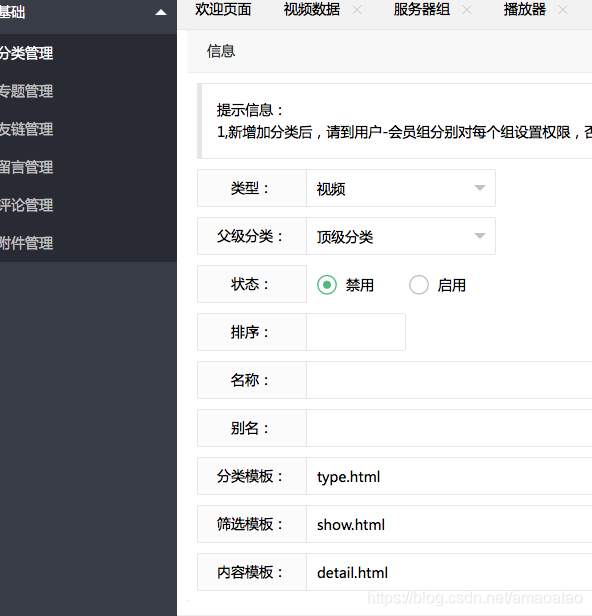Switch to the 欢迎页面 tab
592x616 pixels.
pyautogui.click(x=223, y=9)
